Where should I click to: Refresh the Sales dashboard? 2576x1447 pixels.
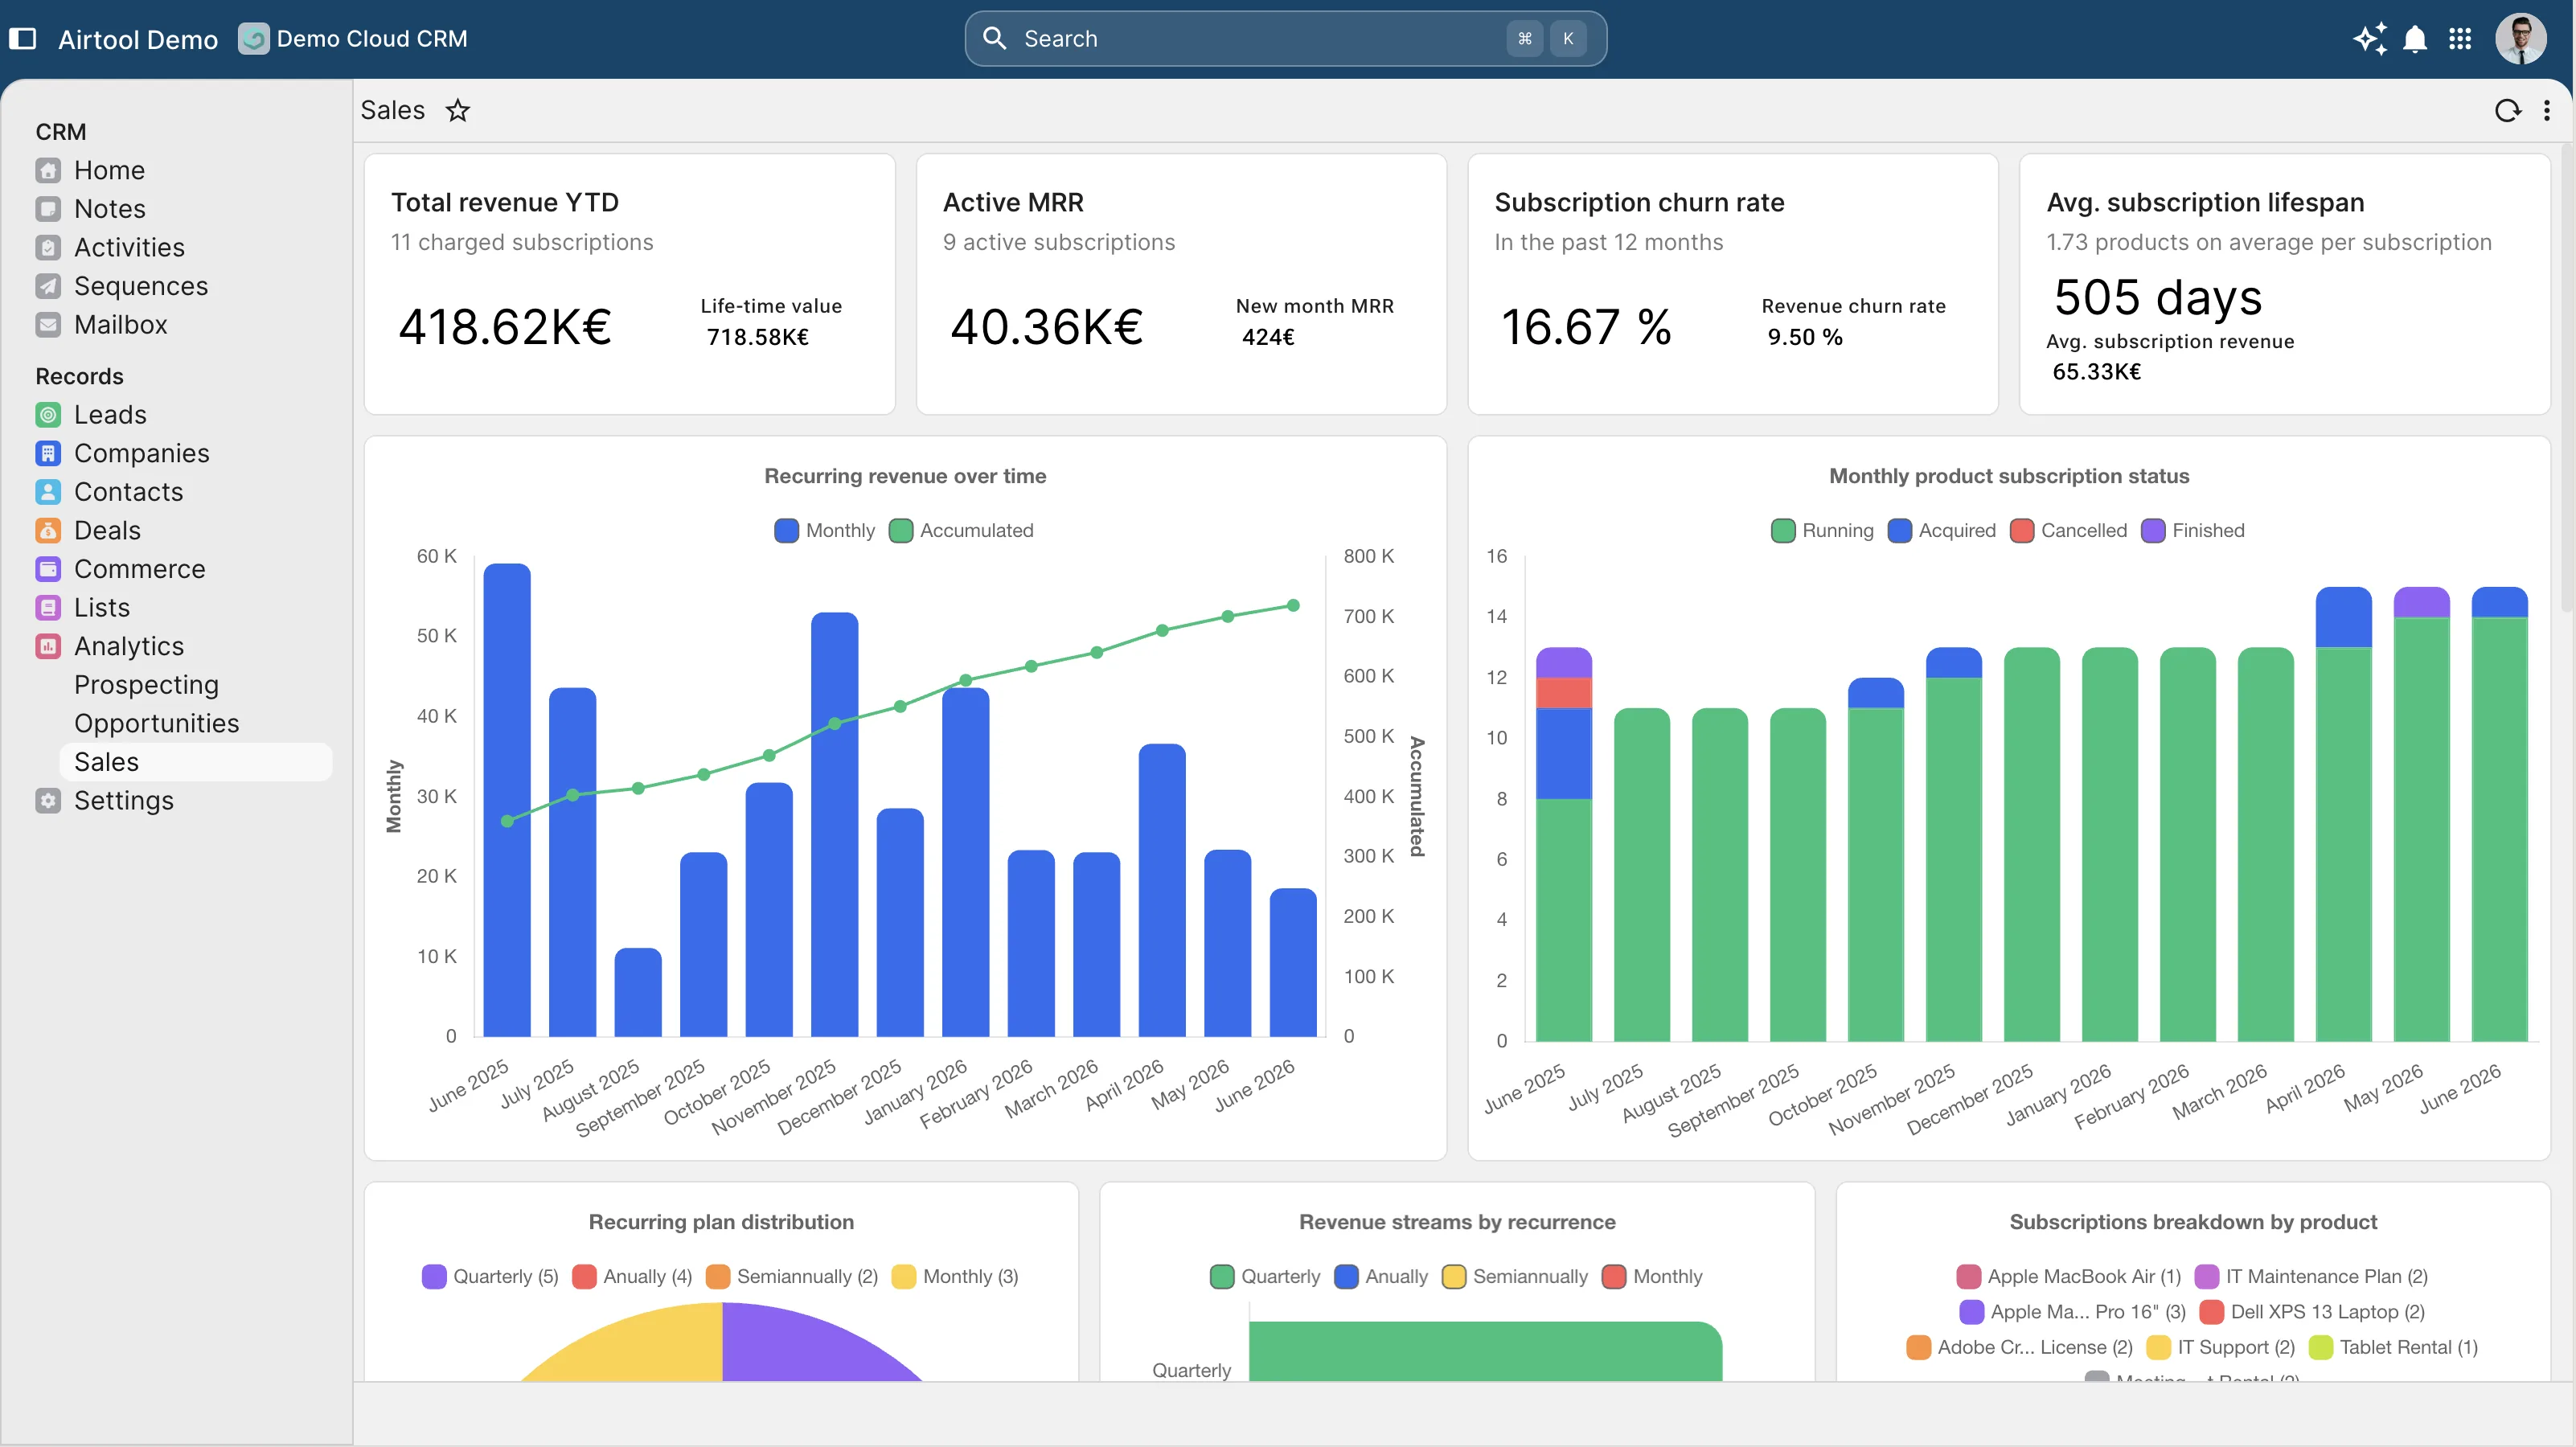[x=2507, y=110]
